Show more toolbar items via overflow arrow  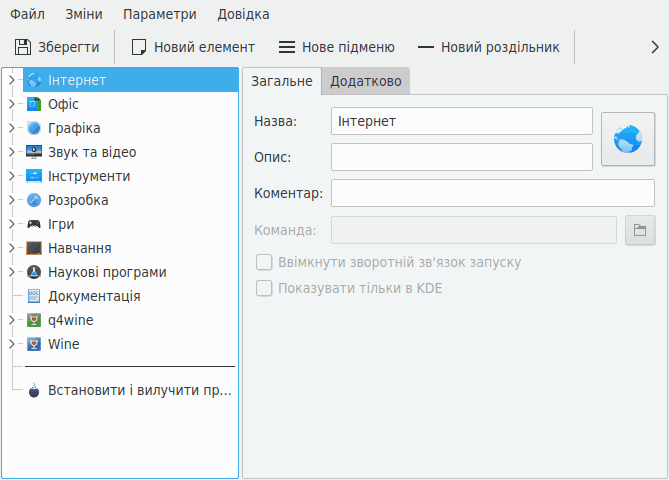(x=655, y=47)
